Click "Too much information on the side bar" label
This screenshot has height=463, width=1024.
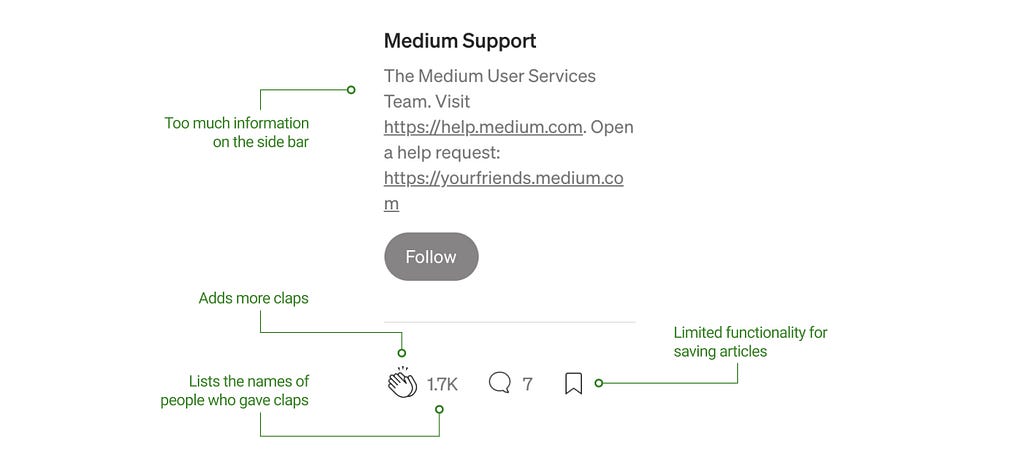(x=236, y=132)
